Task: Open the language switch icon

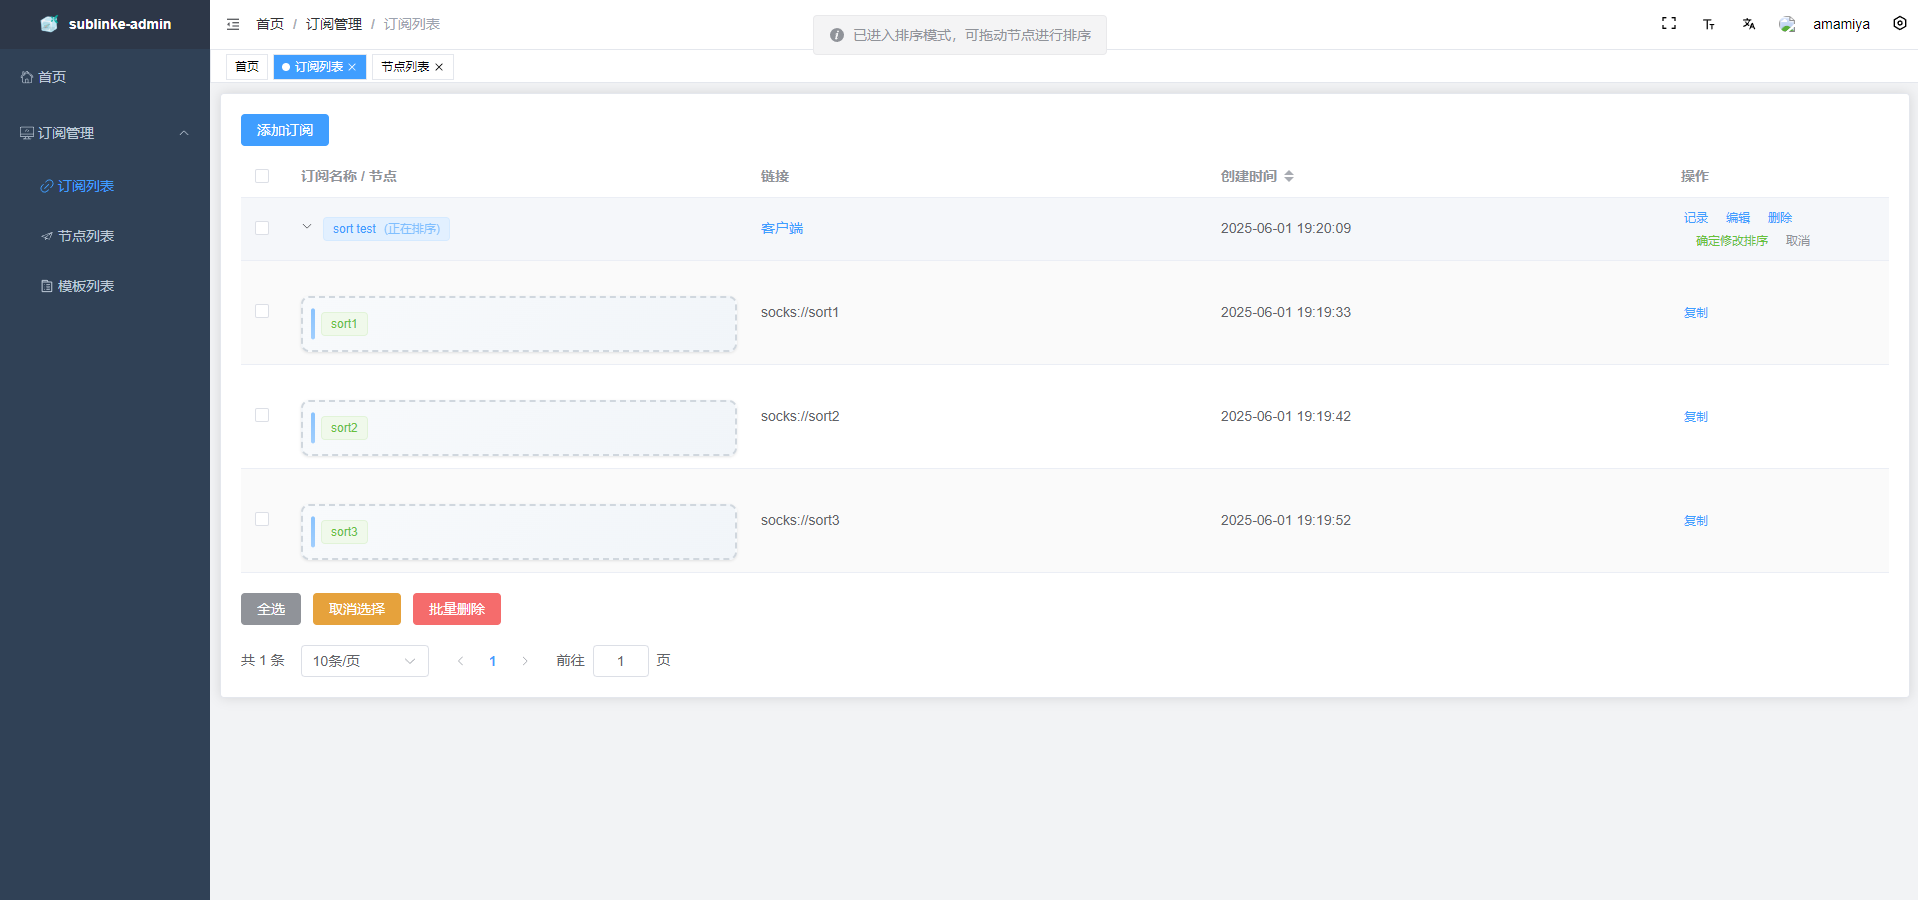Action: pyautogui.click(x=1749, y=24)
